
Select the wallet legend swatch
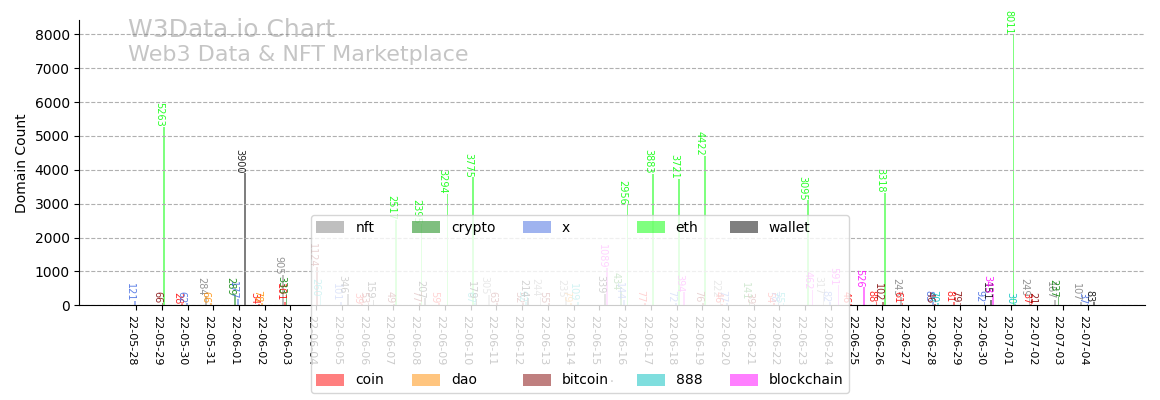[744, 228]
